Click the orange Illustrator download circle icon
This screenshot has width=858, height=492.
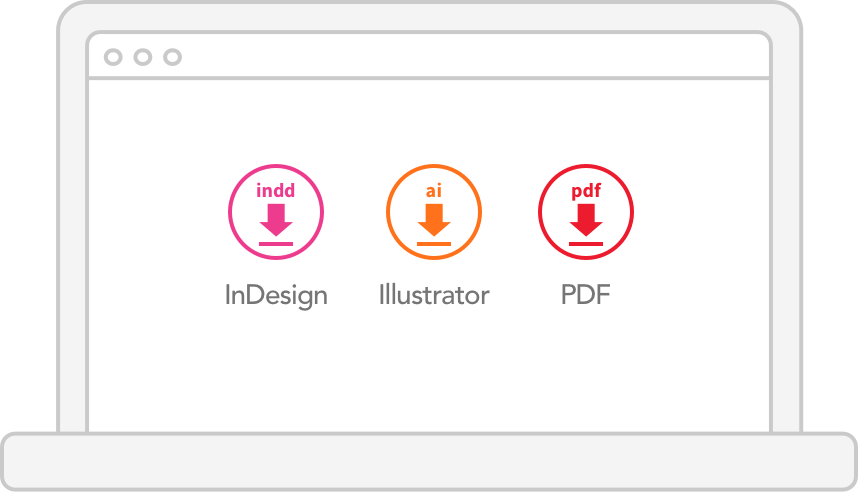(x=434, y=212)
